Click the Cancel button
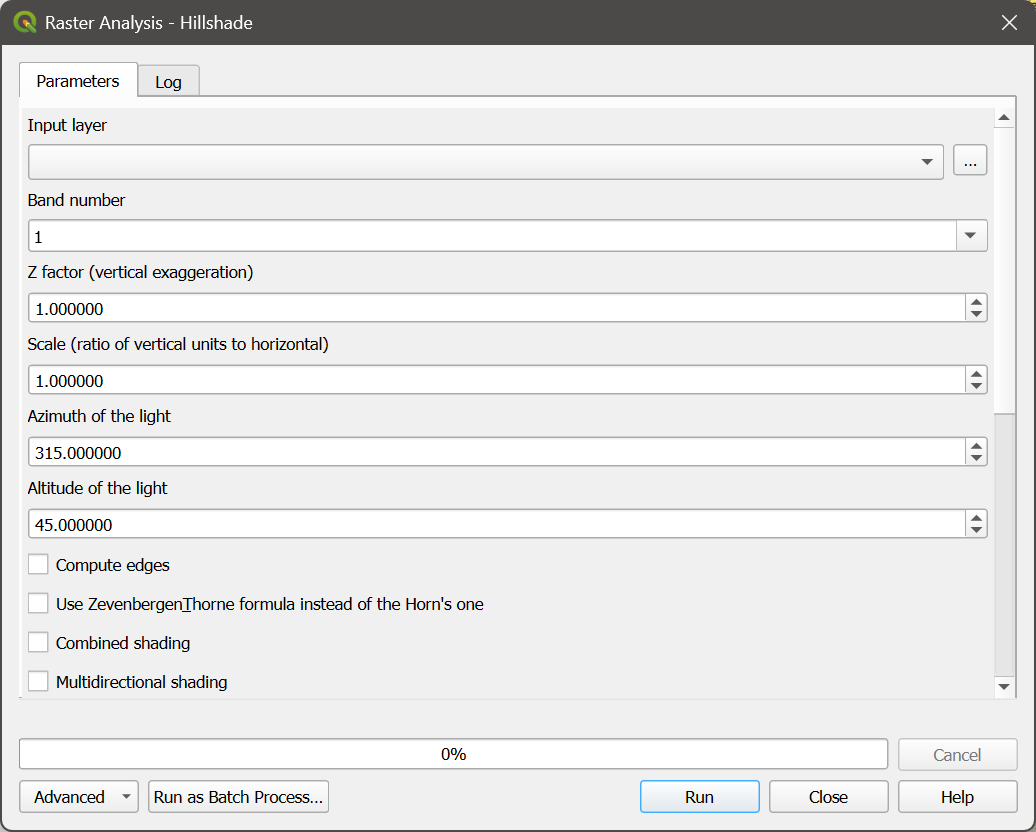The width and height of the screenshot is (1036, 832). click(x=957, y=755)
